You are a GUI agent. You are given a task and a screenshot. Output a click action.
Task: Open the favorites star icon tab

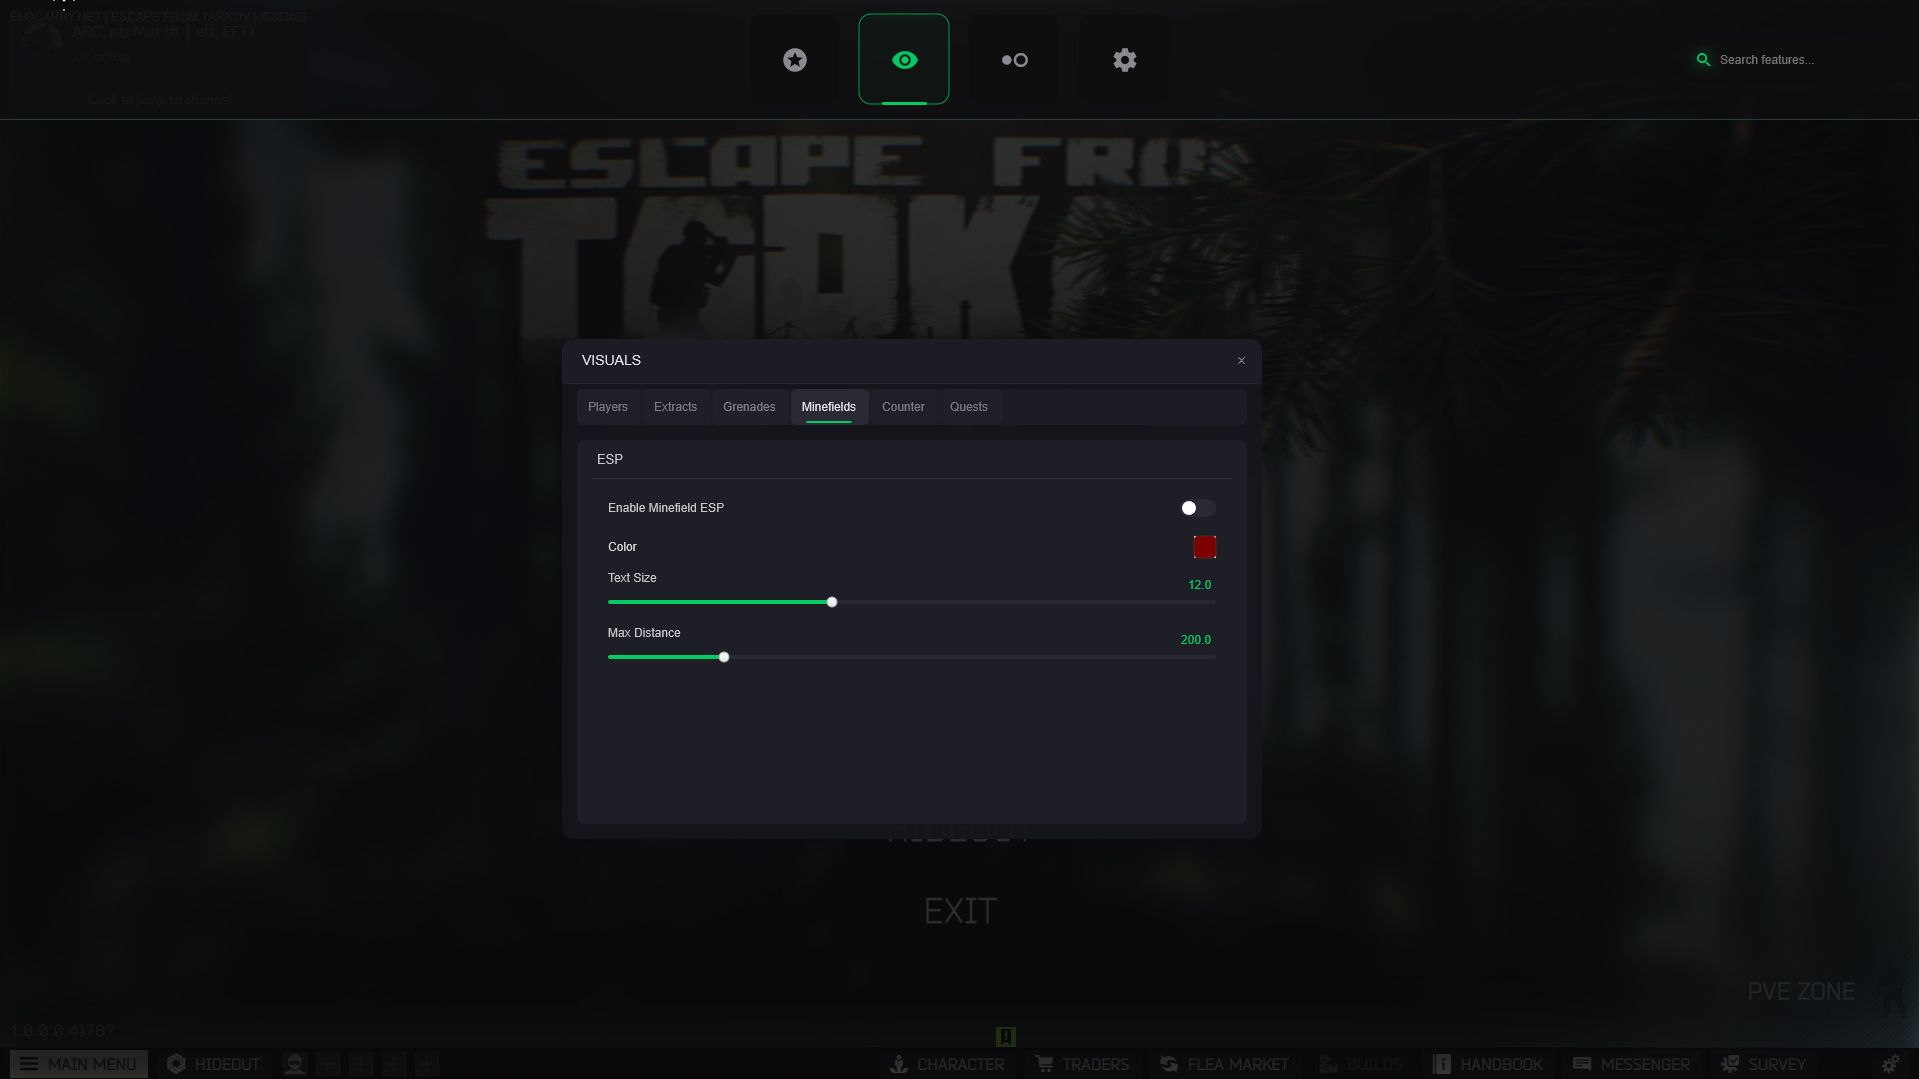tap(794, 60)
